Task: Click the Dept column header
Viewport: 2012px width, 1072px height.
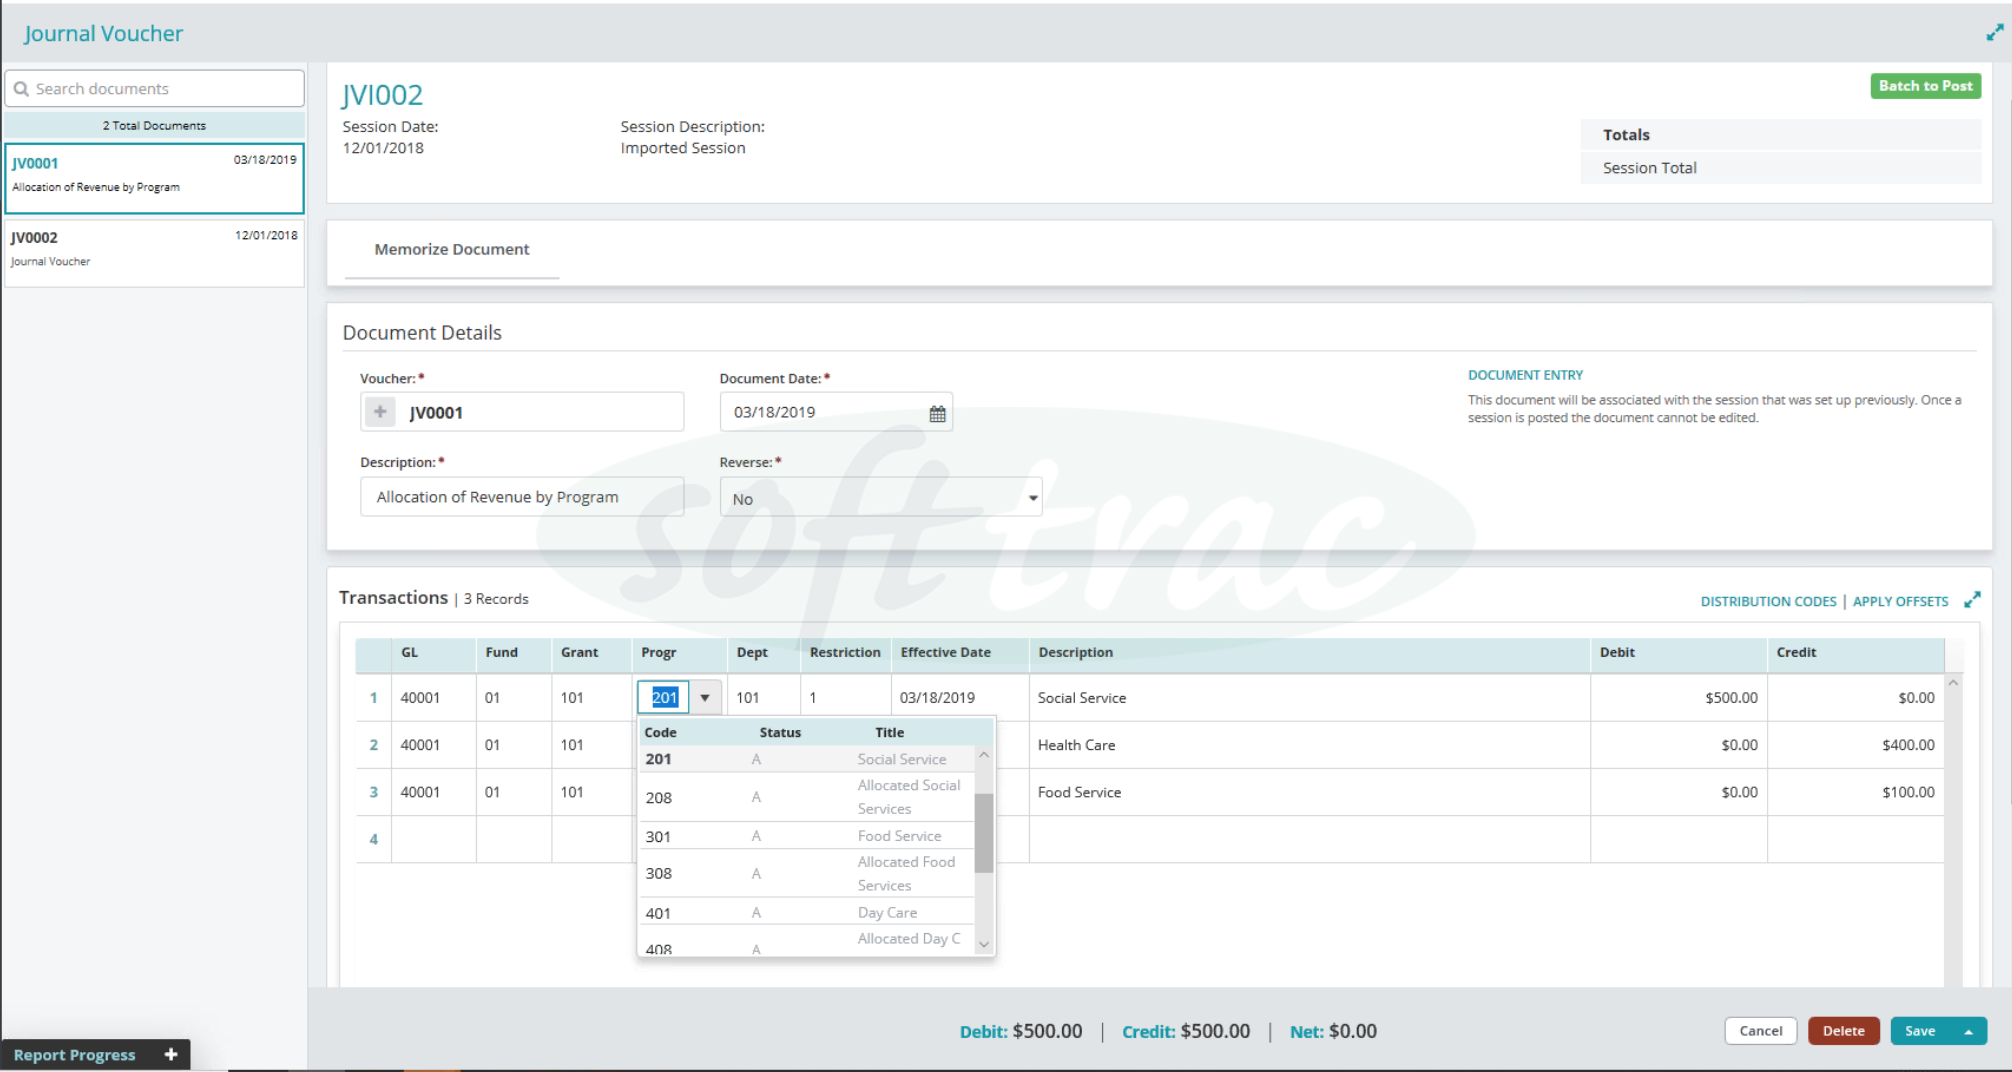Action: click(x=764, y=652)
